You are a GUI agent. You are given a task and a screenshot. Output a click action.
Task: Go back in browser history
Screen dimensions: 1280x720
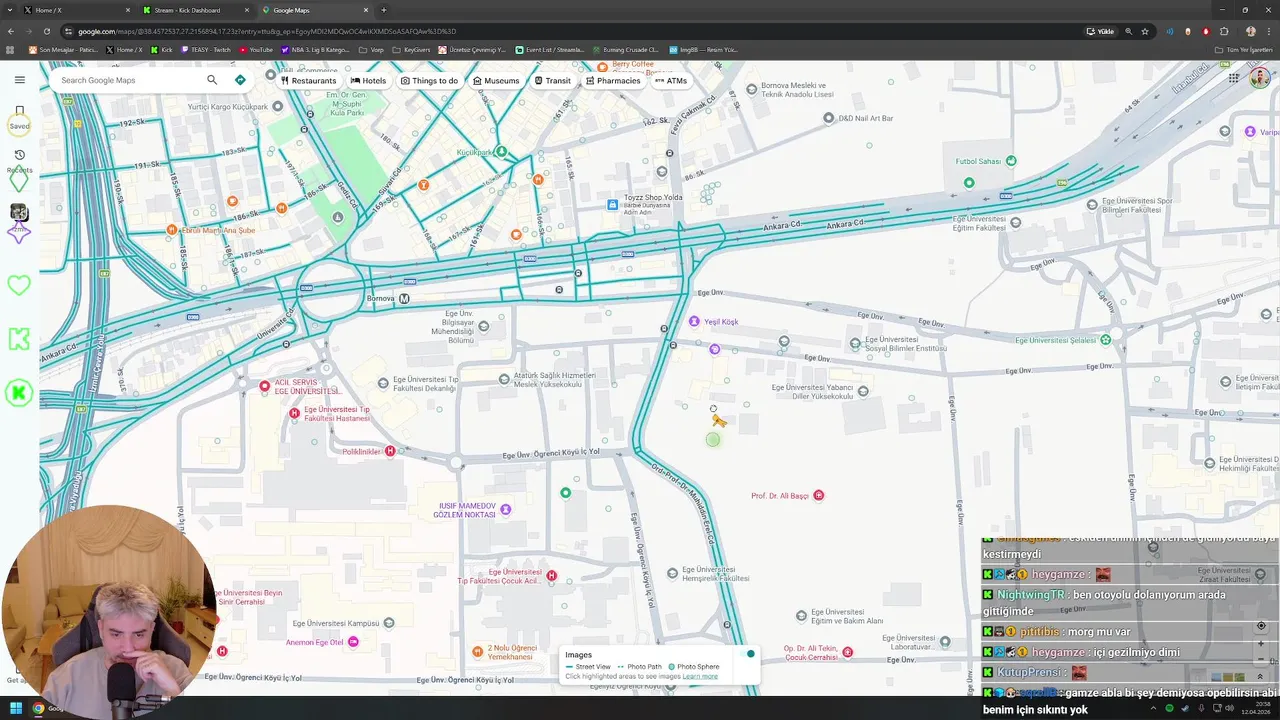point(11,31)
